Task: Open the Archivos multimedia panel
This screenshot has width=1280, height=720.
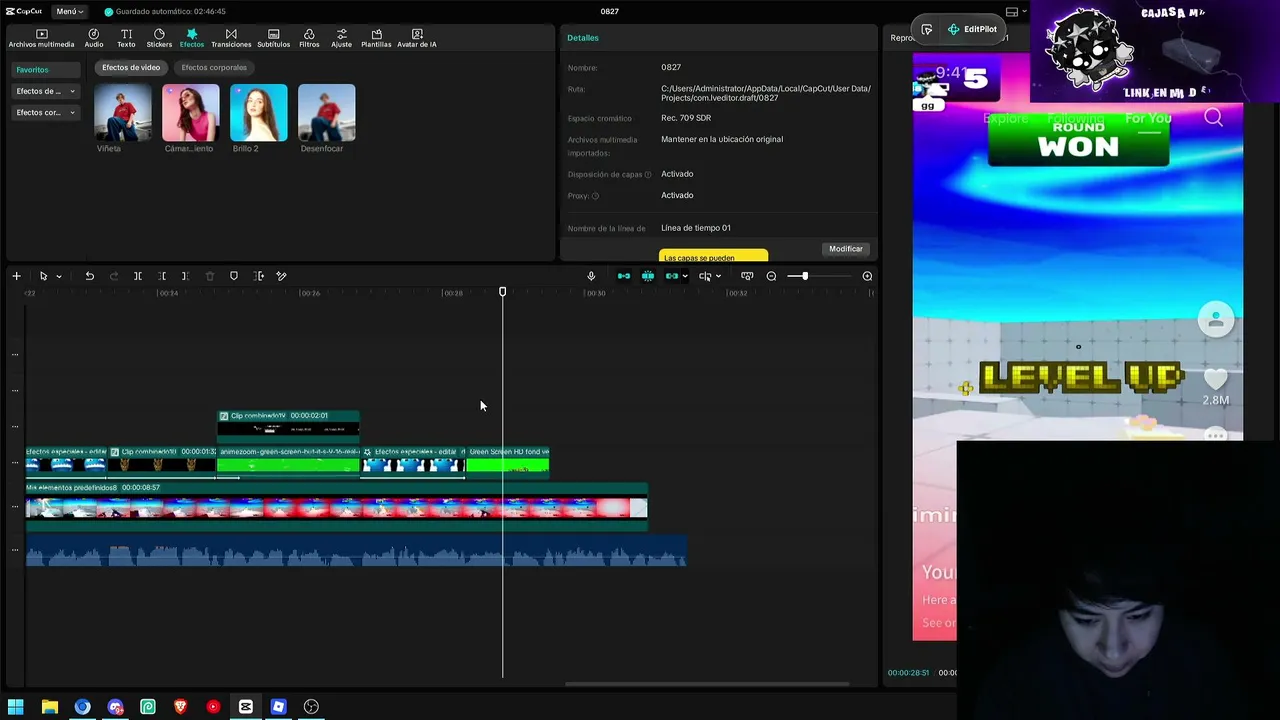Action: pos(41,38)
